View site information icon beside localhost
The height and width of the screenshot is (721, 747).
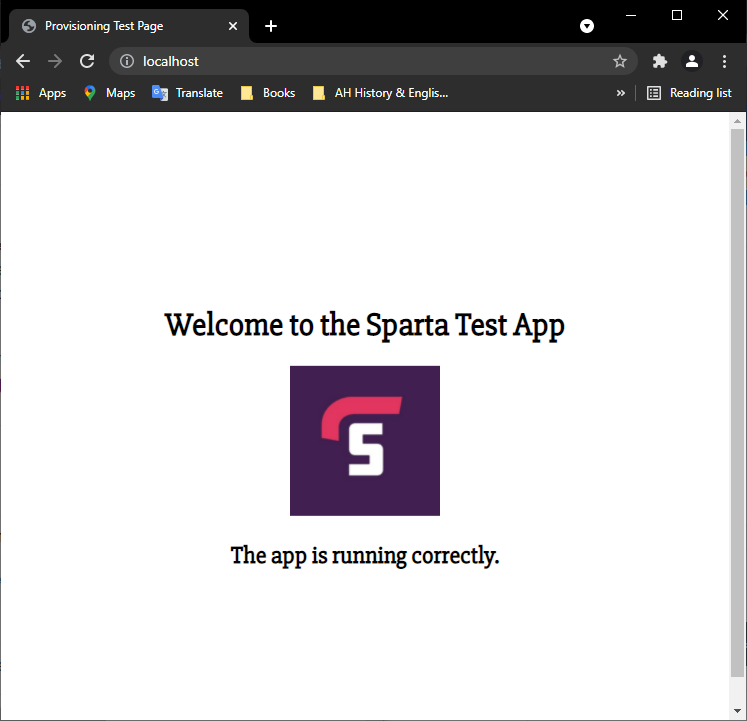[x=127, y=61]
